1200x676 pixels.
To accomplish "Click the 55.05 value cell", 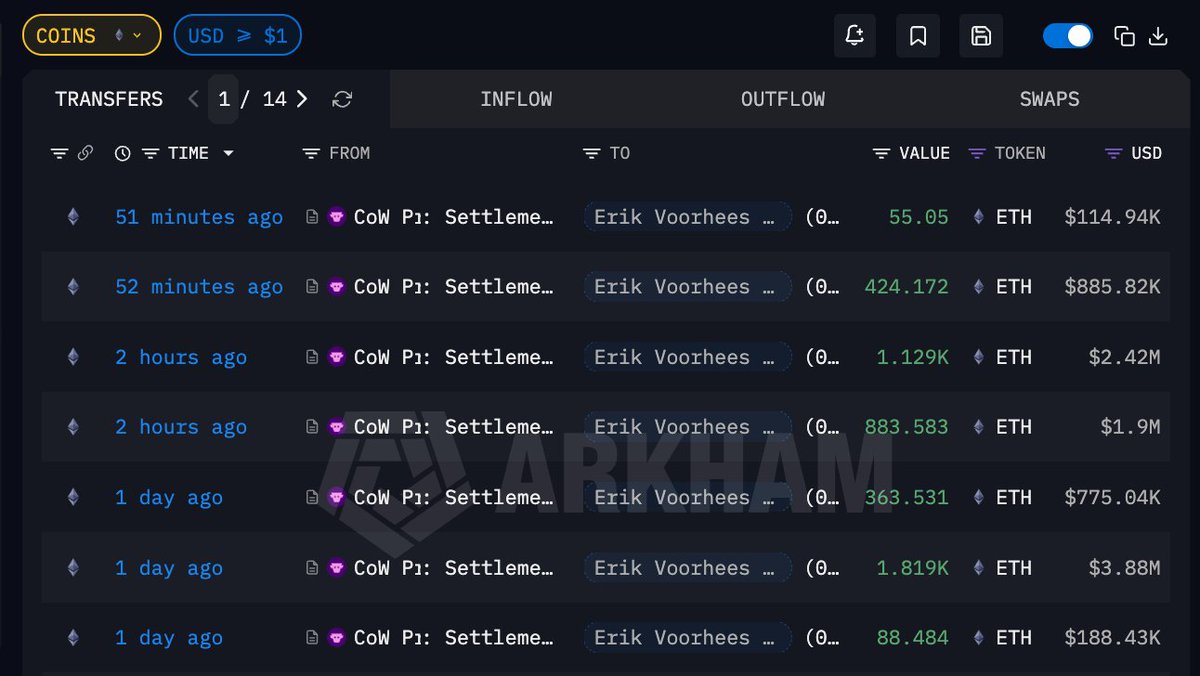I will 918,217.
